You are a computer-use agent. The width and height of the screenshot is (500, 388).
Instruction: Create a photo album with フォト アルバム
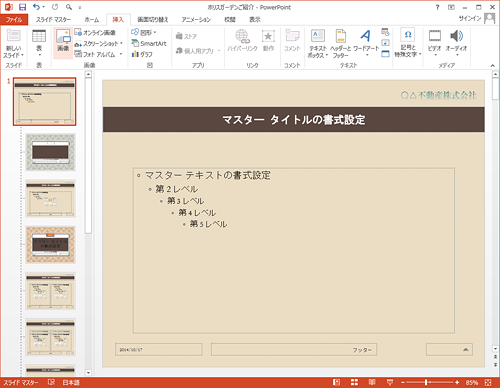(95, 54)
